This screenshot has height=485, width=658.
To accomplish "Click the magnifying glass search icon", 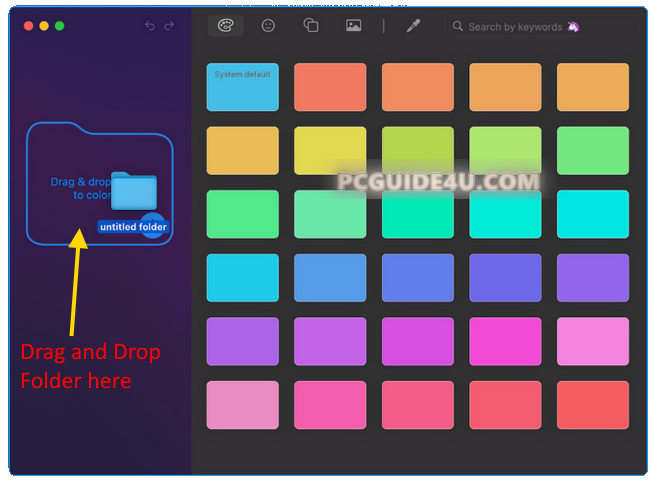I will point(458,27).
